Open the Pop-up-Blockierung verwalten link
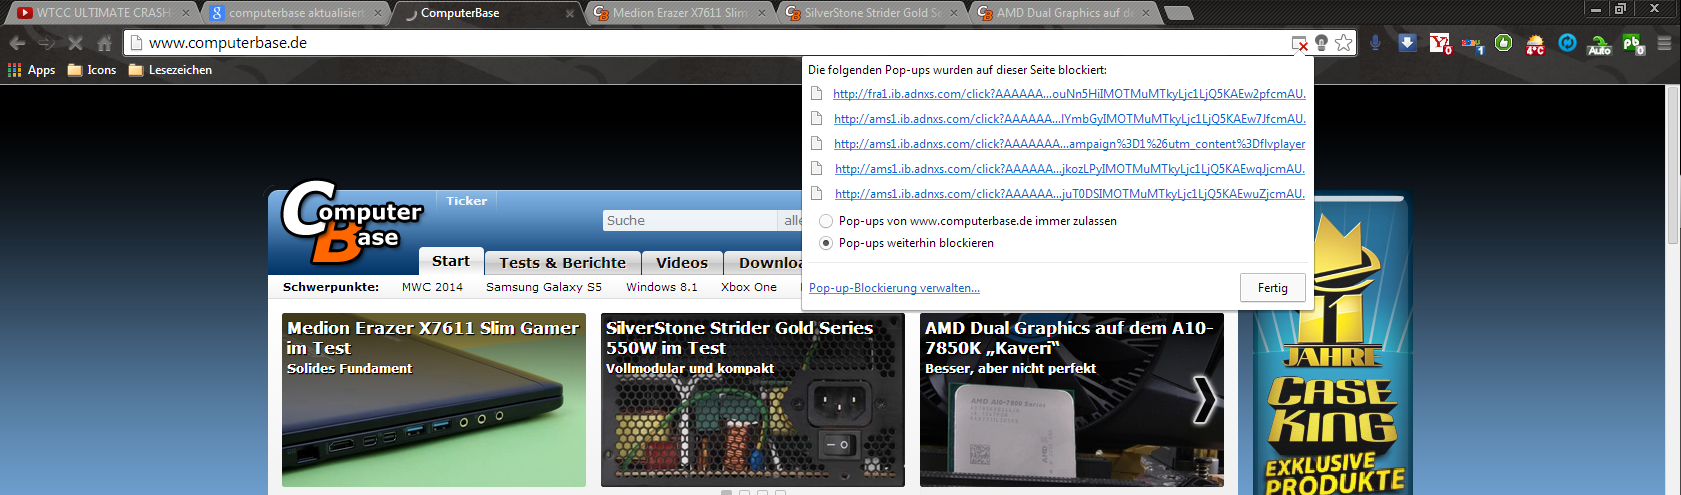Viewport: 1681px width, 495px height. coord(894,288)
